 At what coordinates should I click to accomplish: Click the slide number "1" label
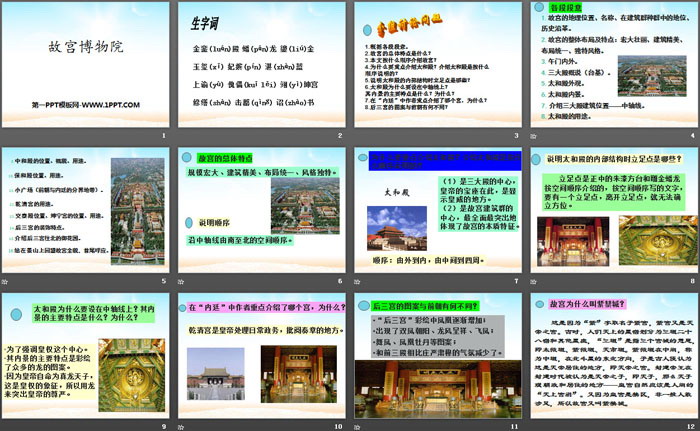point(164,135)
